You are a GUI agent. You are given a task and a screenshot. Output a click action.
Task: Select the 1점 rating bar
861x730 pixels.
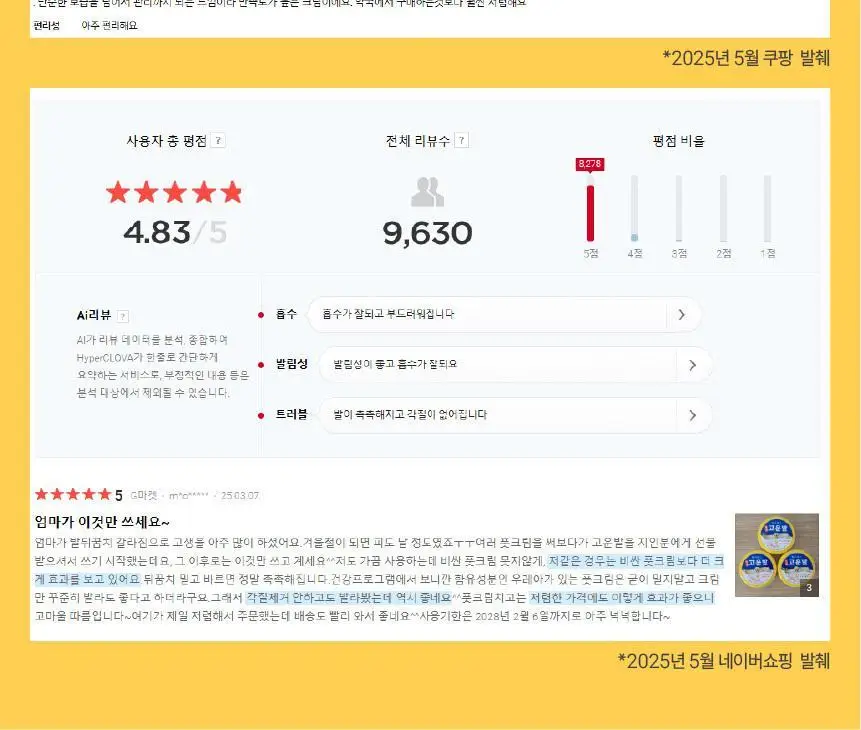point(767,209)
